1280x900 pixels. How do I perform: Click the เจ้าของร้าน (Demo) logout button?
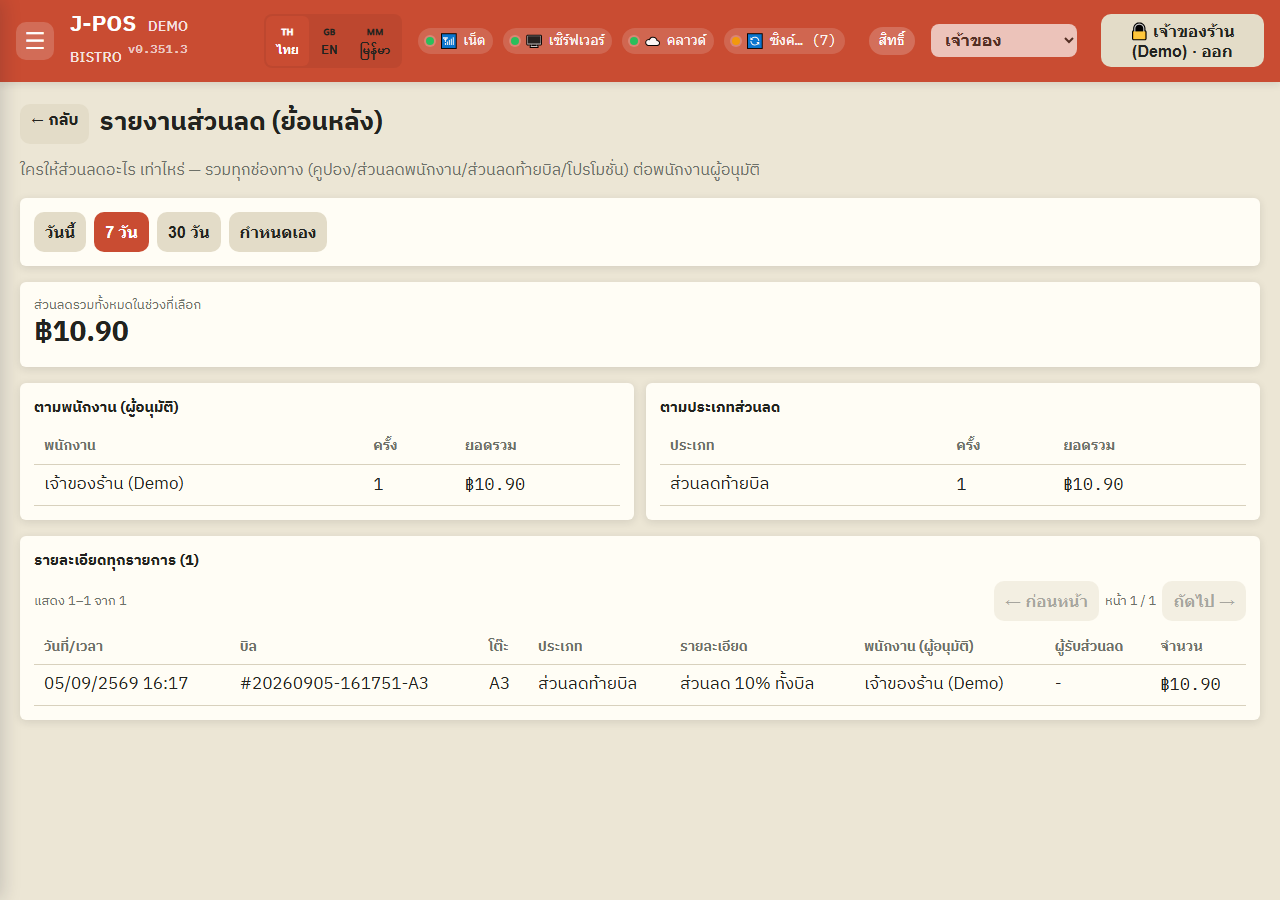point(1182,41)
